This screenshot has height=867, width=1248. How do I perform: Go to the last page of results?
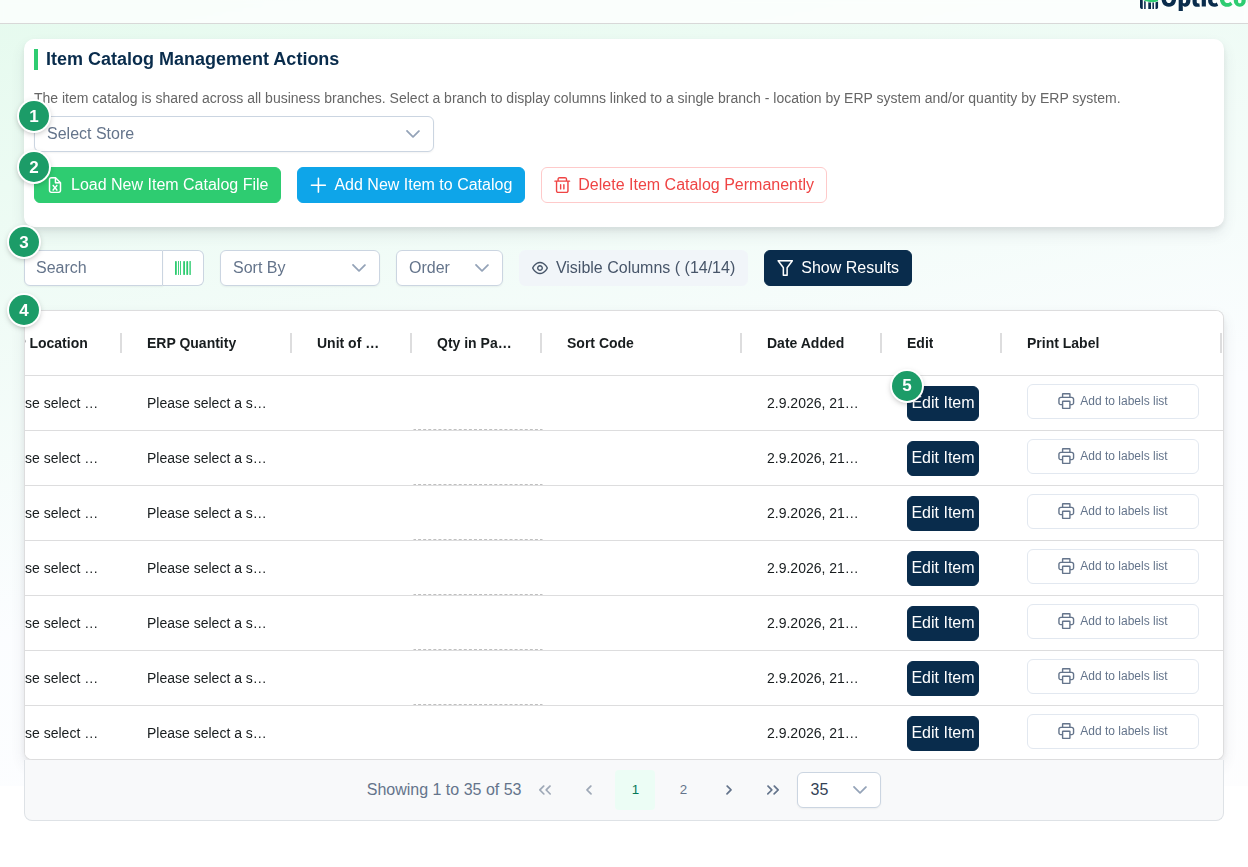pos(773,790)
